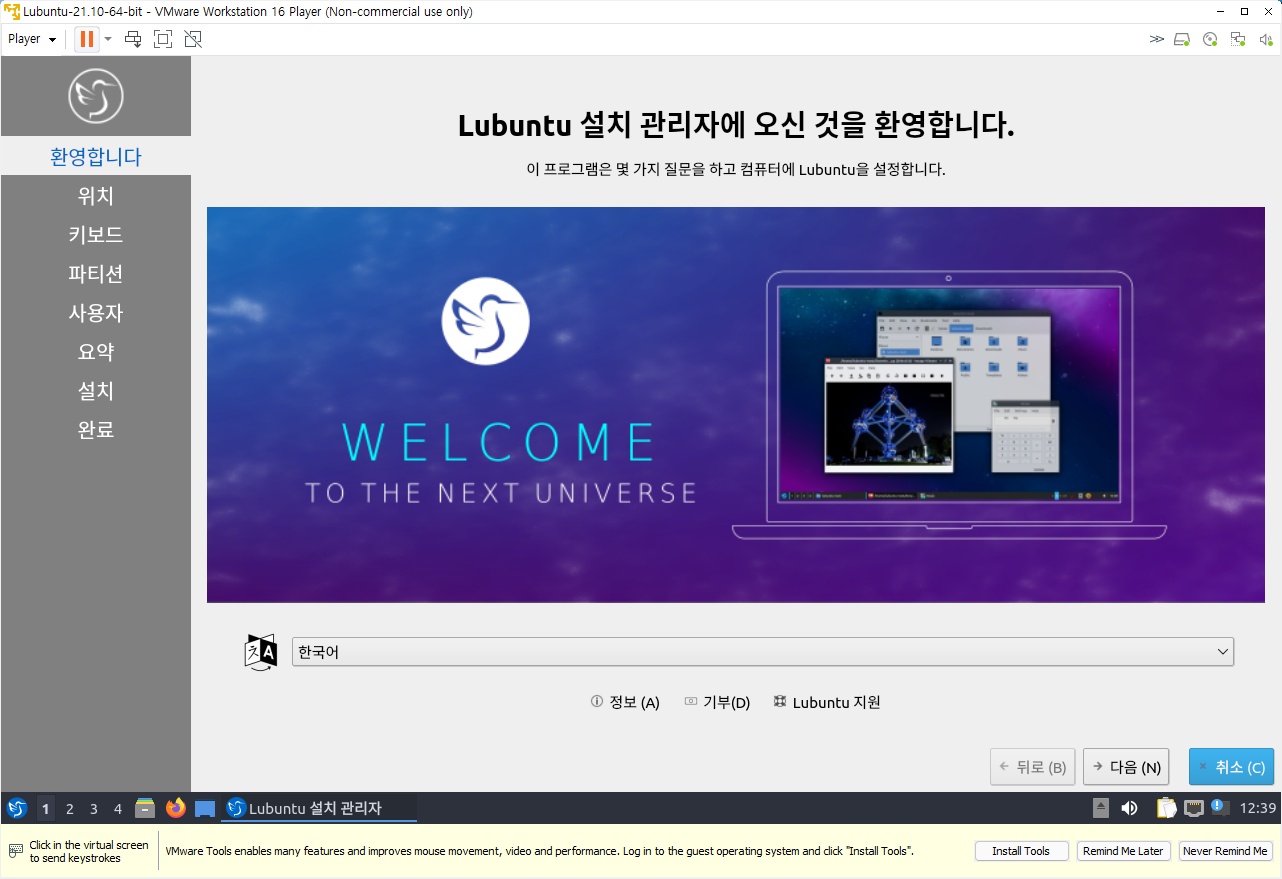Open the 한국어 language dropdown

click(x=763, y=652)
